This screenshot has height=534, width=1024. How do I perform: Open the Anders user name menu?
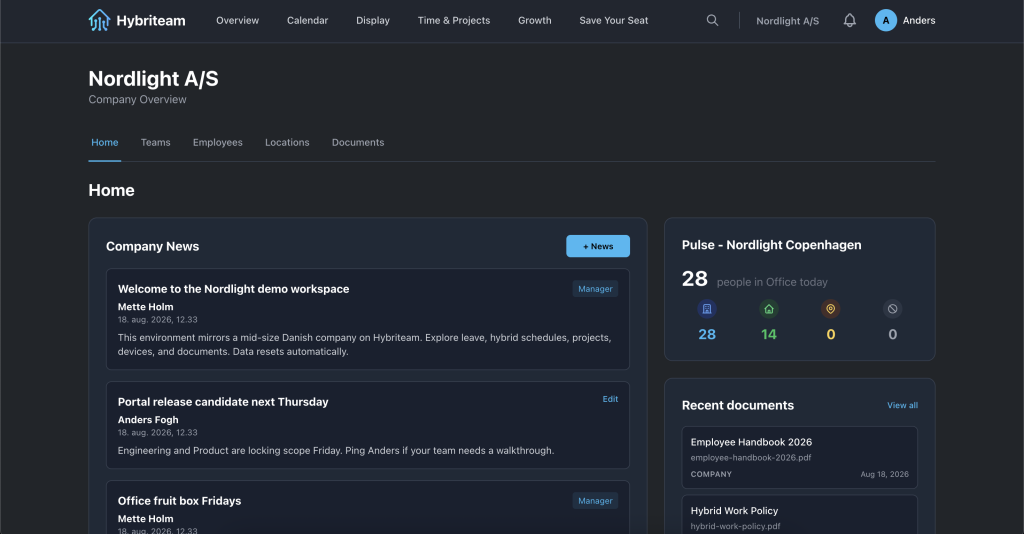[x=919, y=20]
